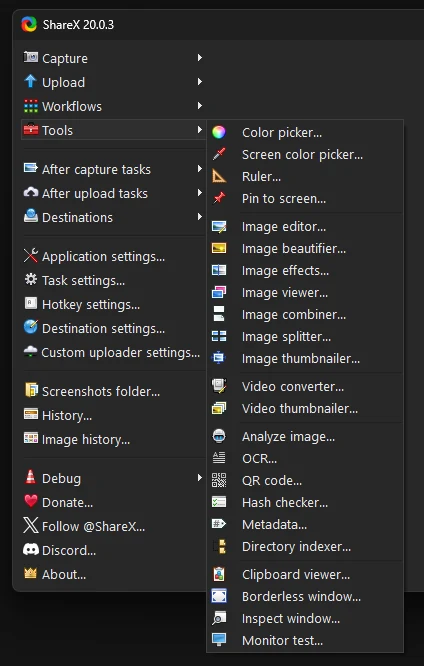Expand the Destinations submenu arrow

(x=199, y=217)
